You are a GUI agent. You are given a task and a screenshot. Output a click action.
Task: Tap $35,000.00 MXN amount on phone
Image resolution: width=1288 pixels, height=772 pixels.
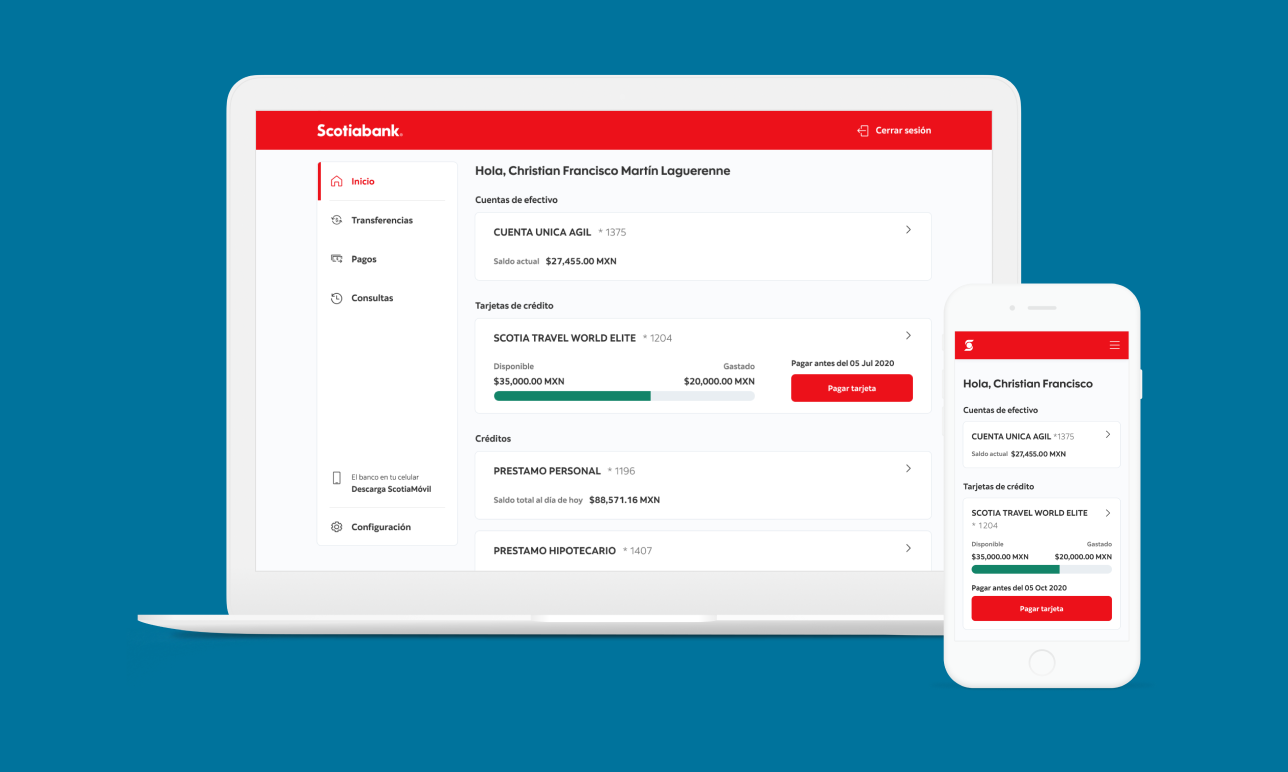1000,557
